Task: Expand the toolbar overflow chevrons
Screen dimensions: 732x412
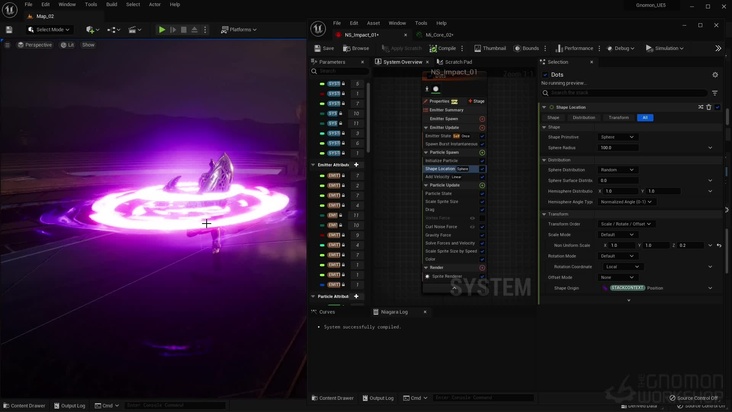Action: [718, 48]
